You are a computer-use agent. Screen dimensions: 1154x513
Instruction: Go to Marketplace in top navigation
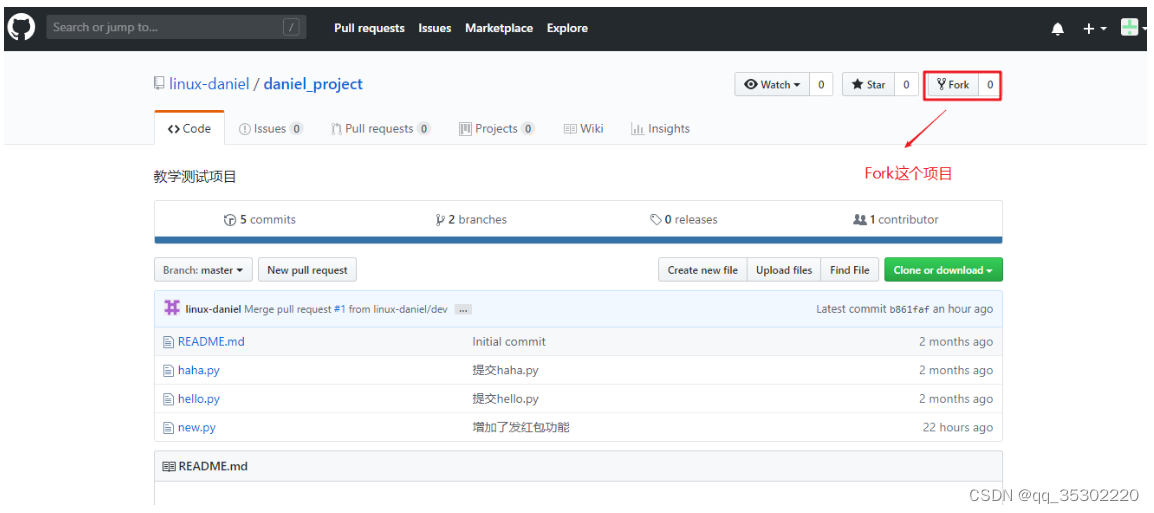[499, 28]
